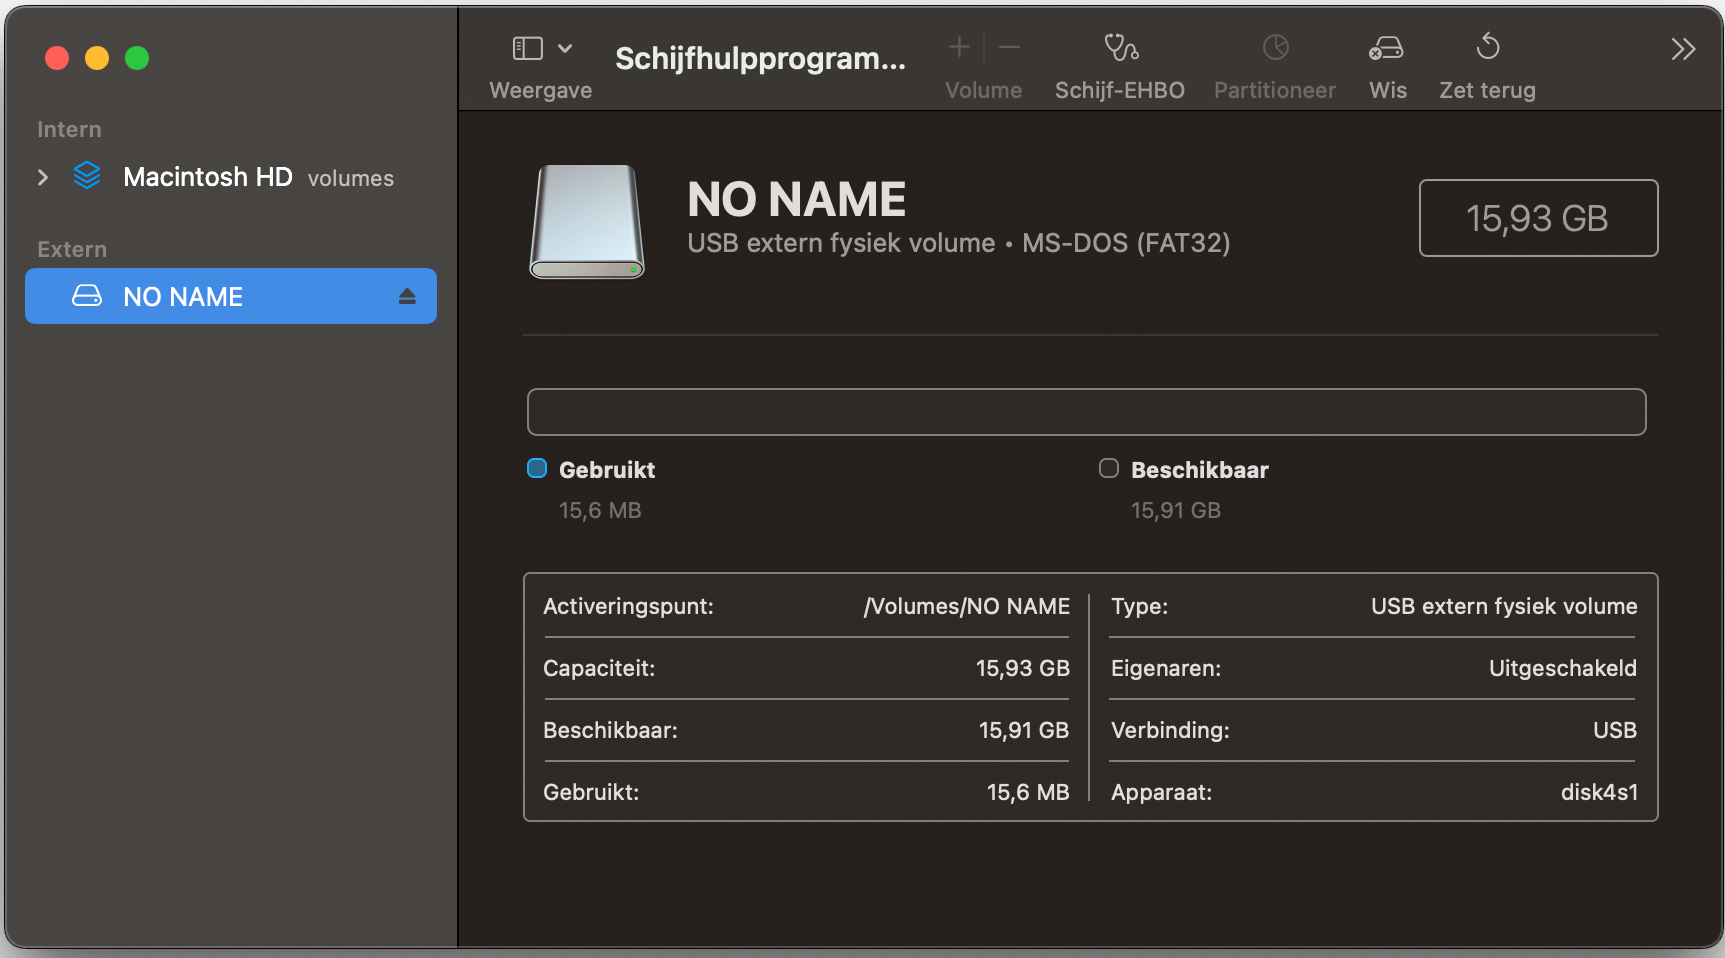1725x958 pixels.
Task: Click the green zoom window button
Action: (x=137, y=58)
